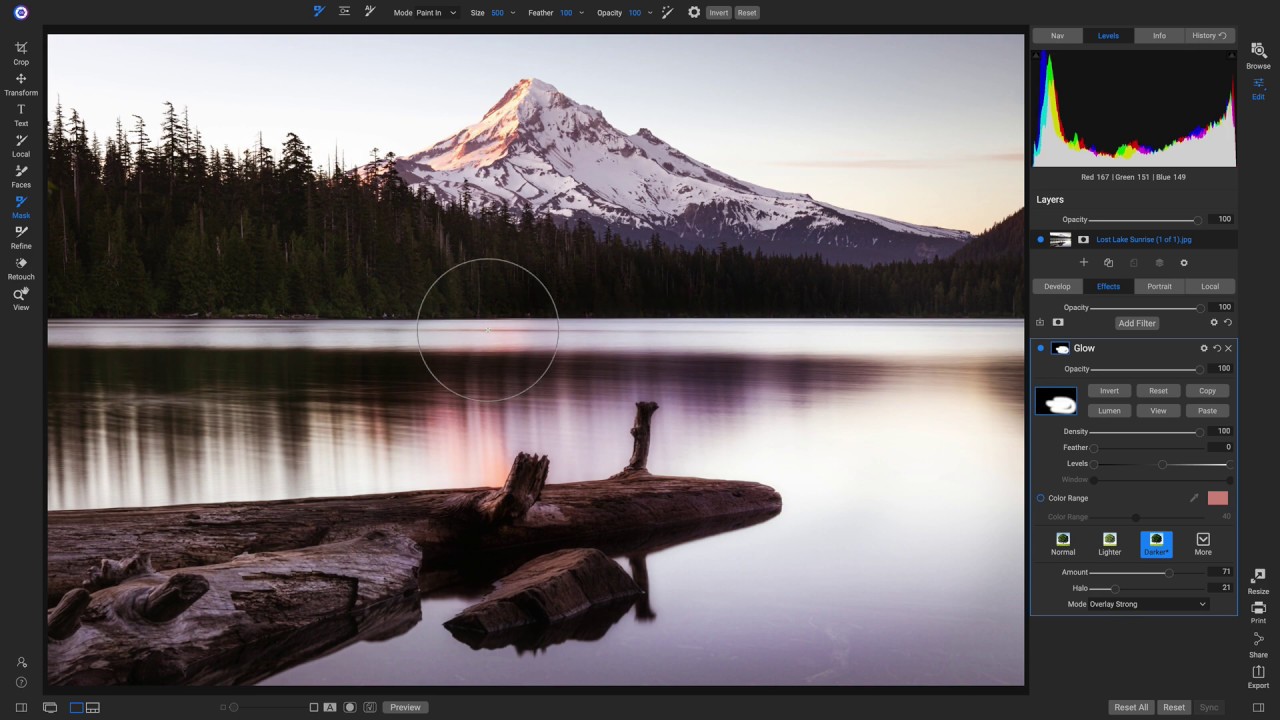1280x720 pixels.
Task: Select the View zoom tool
Action: [x=21, y=299]
